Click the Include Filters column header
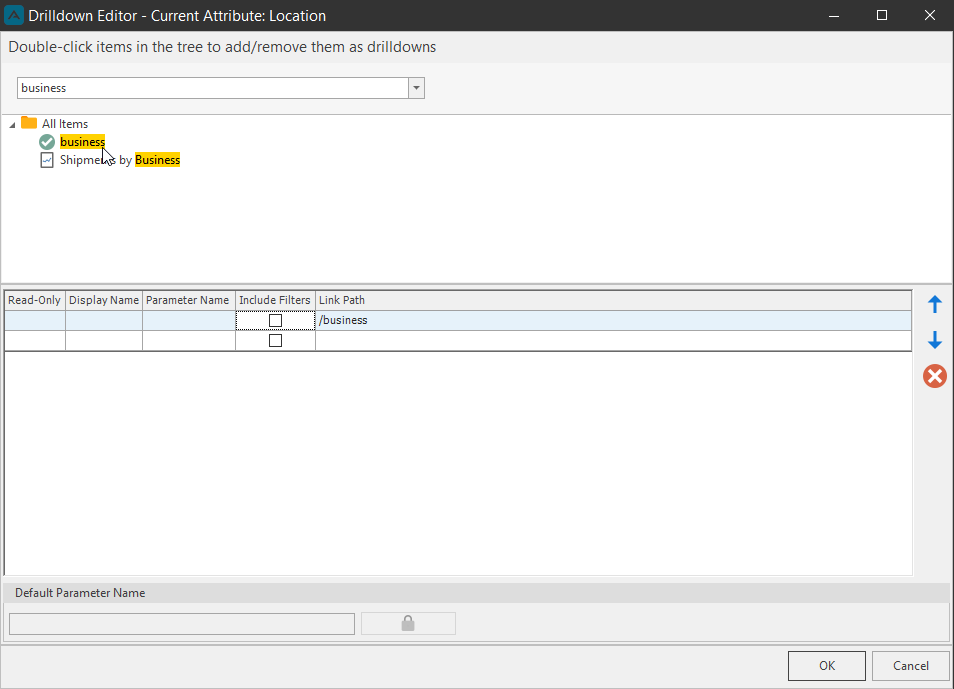The width and height of the screenshot is (954, 689). (x=275, y=300)
